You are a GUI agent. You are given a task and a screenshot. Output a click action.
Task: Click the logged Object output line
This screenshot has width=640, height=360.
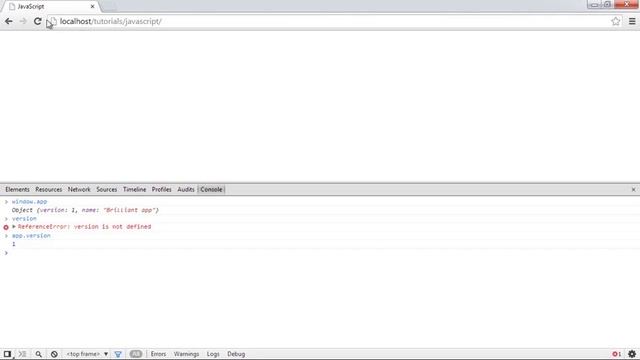pos(85,210)
